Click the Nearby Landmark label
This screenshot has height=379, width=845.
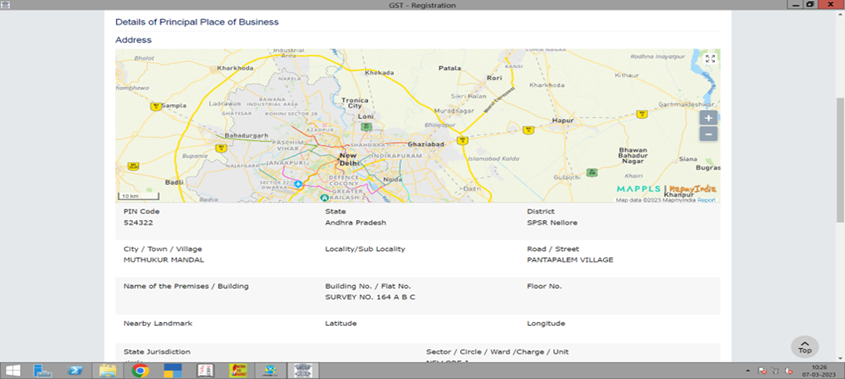pyautogui.click(x=158, y=323)
